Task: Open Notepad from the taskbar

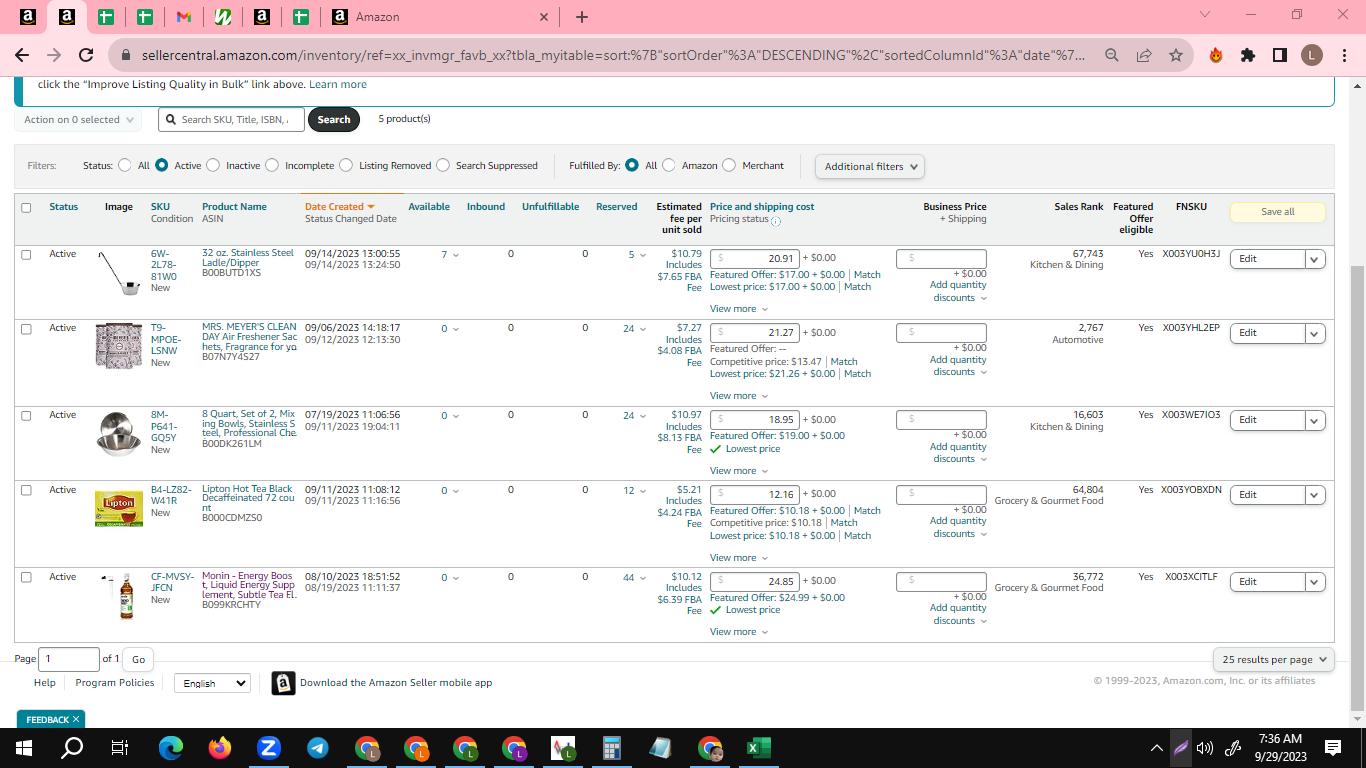Action: click(x=661, y=747)
